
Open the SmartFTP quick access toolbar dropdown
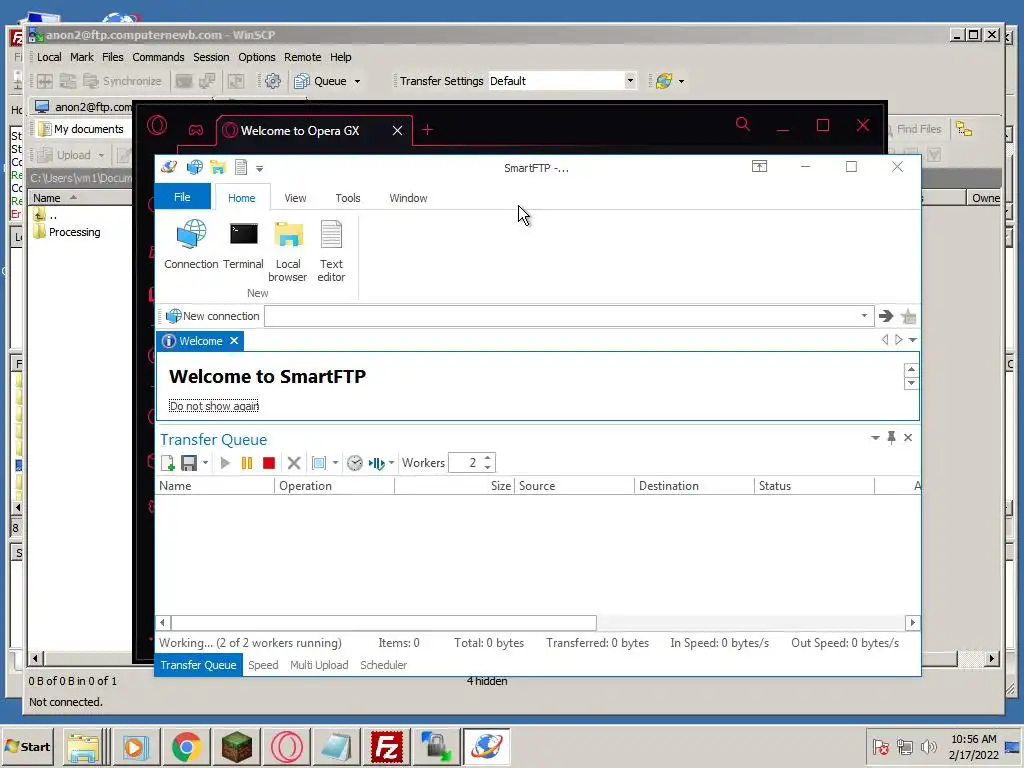tap(259, 168)
